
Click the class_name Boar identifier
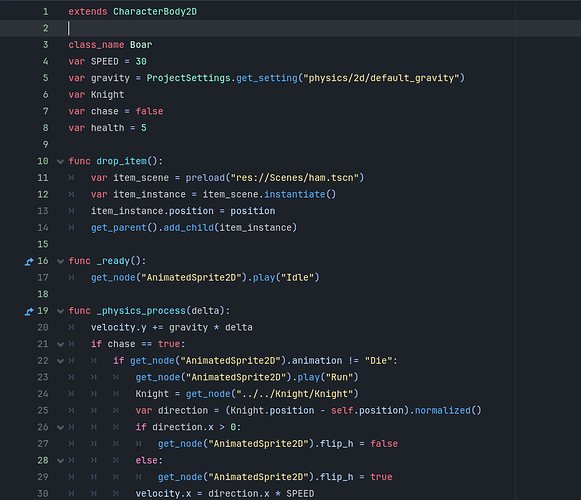141,45
